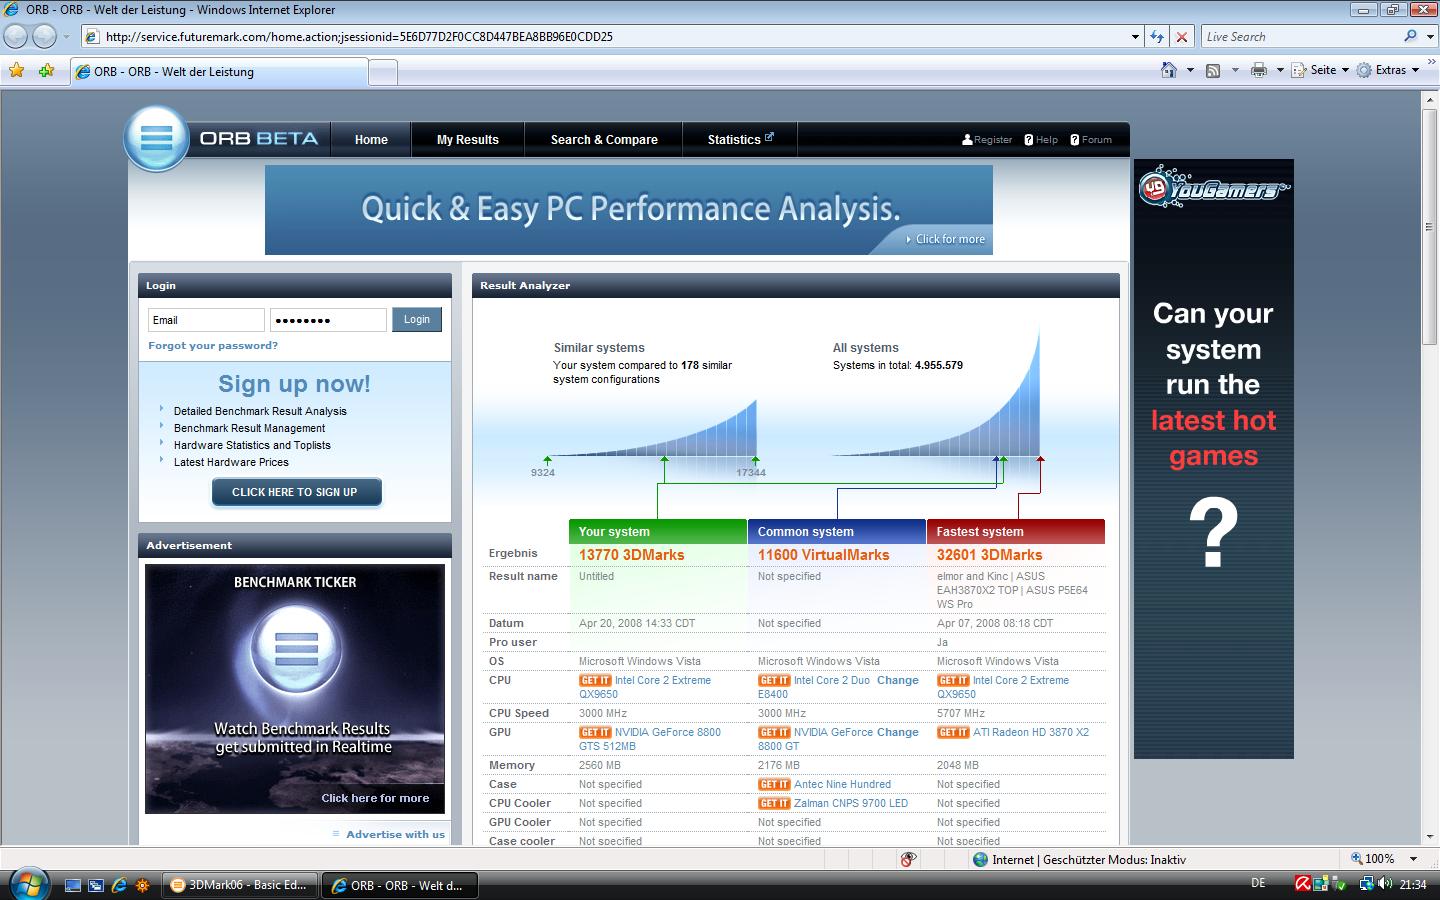Screen dimensions: 1440x900
Task: Click Switch between windows quick launch icon
Action: coord(96,885)
